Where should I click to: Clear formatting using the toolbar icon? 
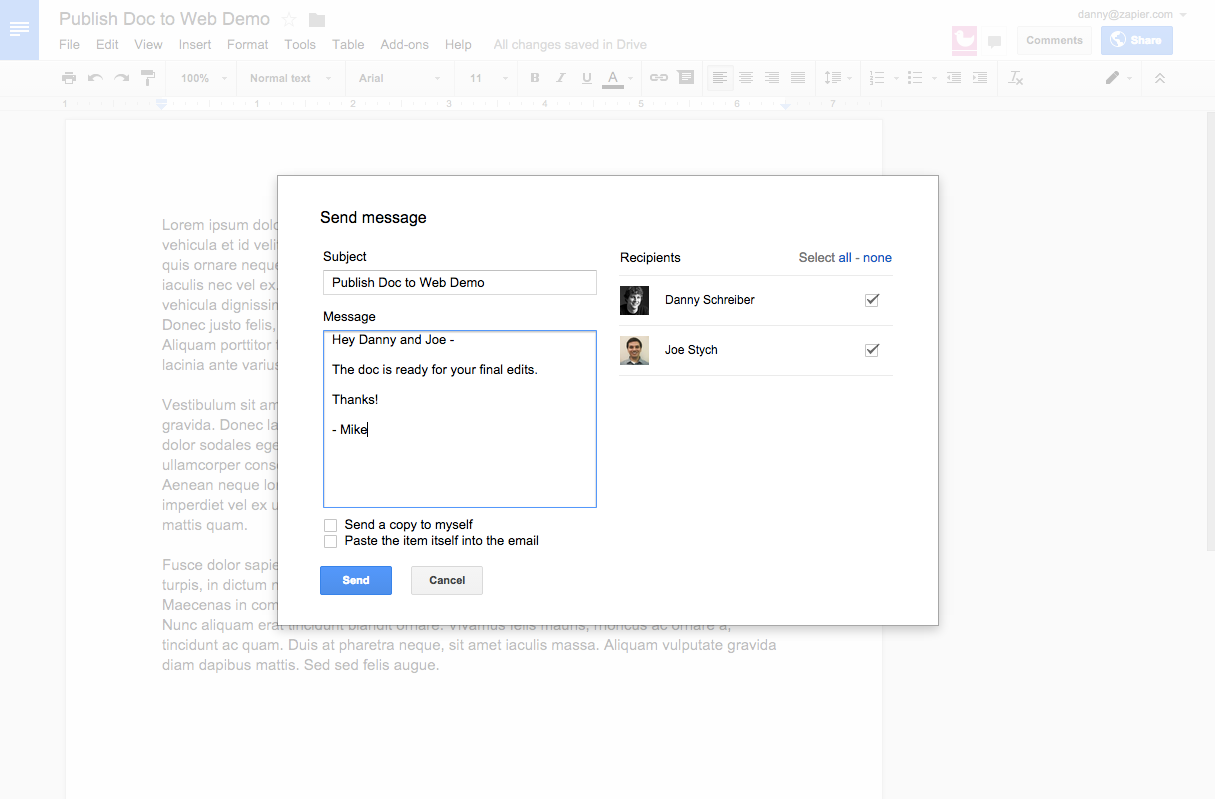tap(1016, 78)
